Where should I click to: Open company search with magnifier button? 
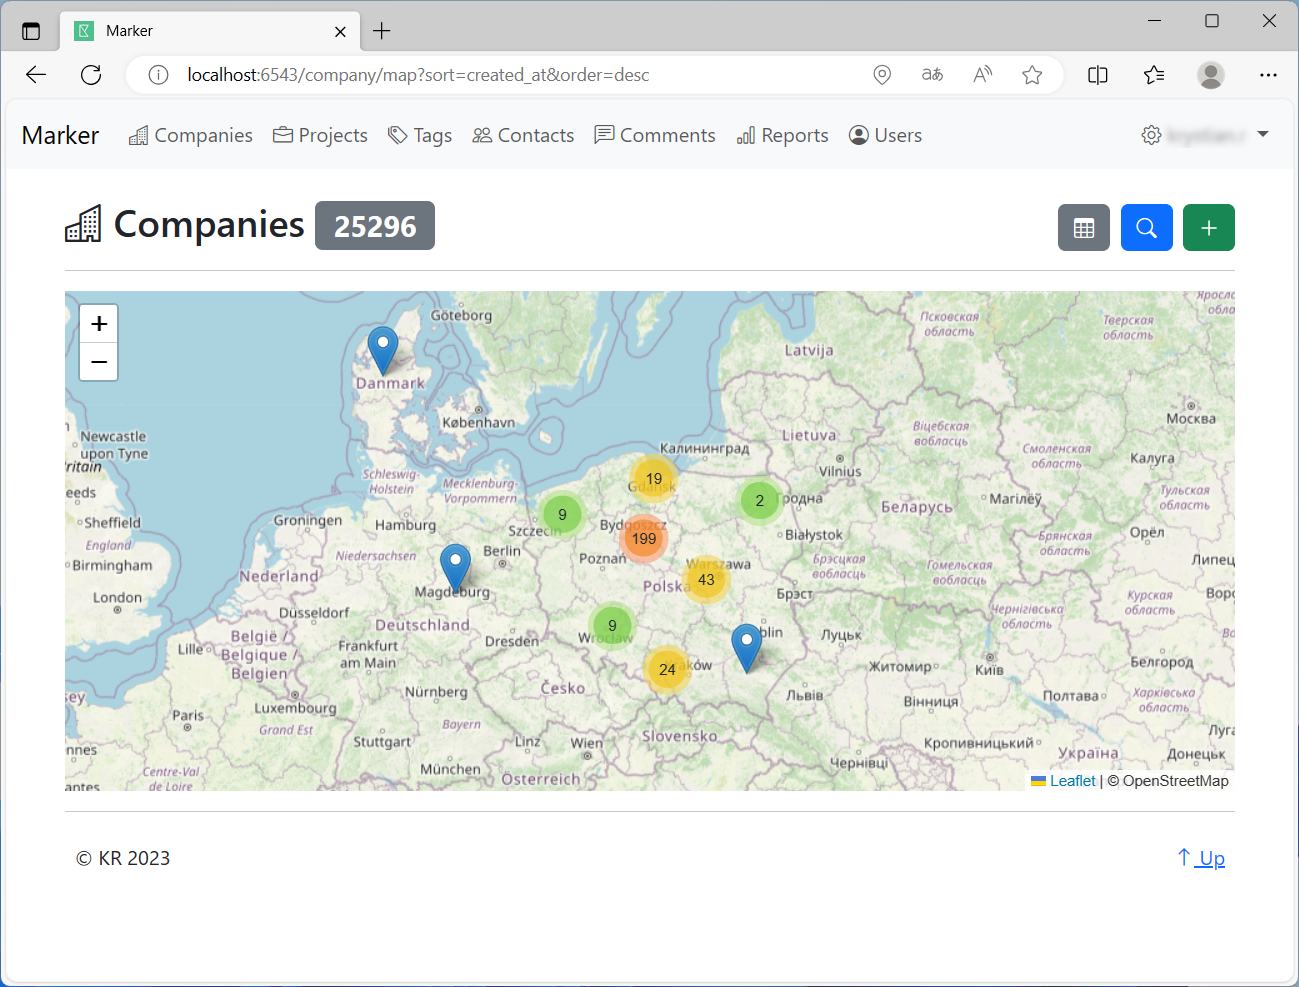click(1147, 228)
